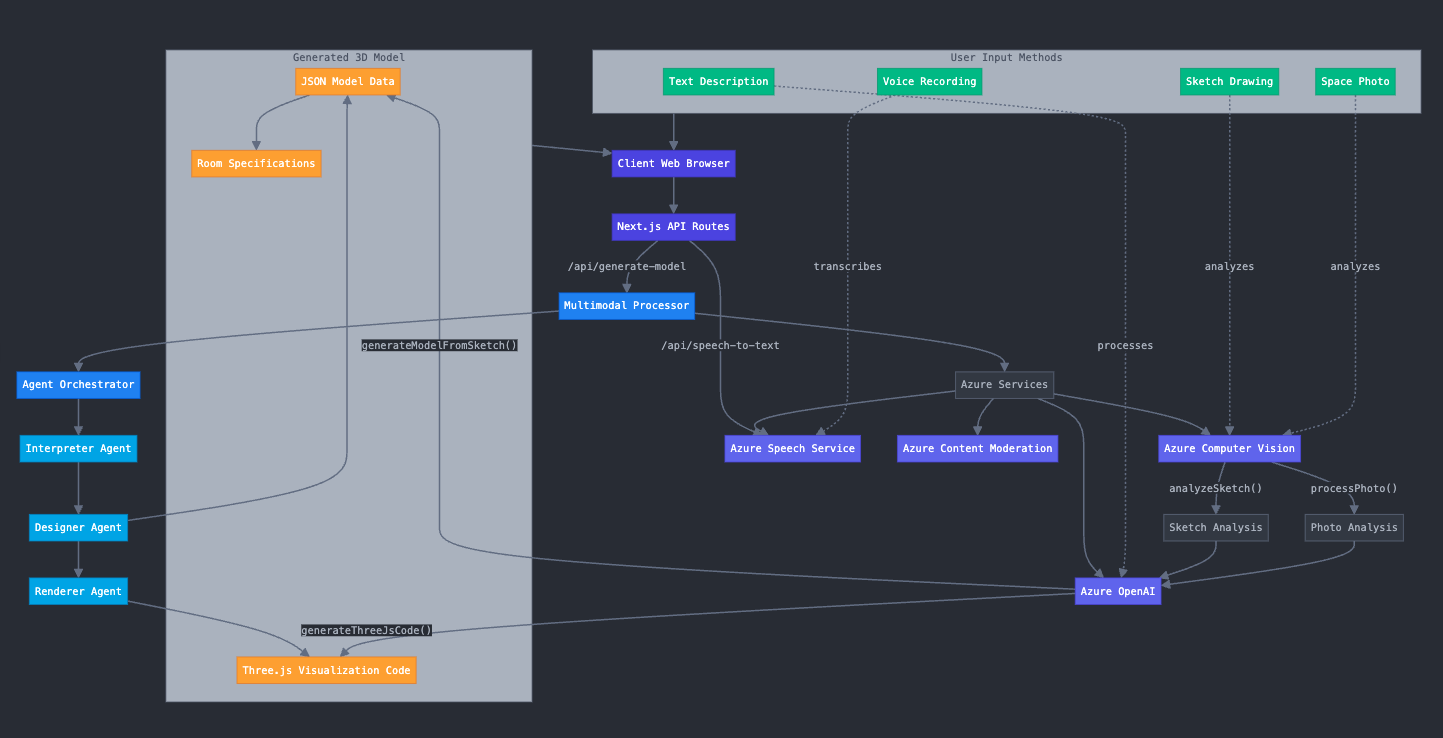Click the Generated 3D Model group title

pyautogui.click(x=348, y=57)
